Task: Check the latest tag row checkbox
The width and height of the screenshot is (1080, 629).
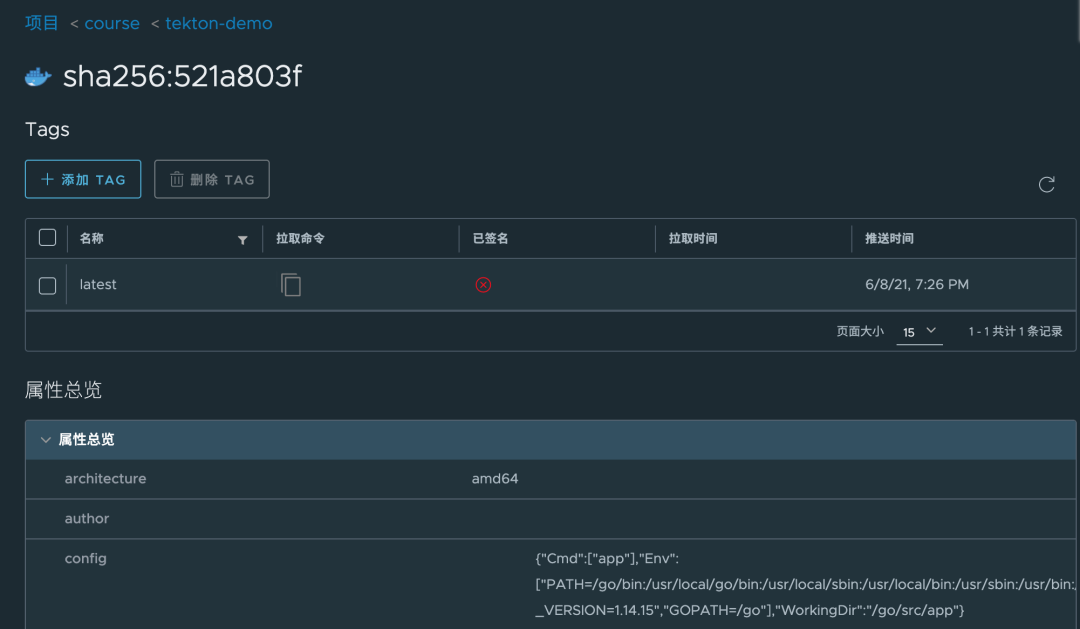Action: (48, 285)
